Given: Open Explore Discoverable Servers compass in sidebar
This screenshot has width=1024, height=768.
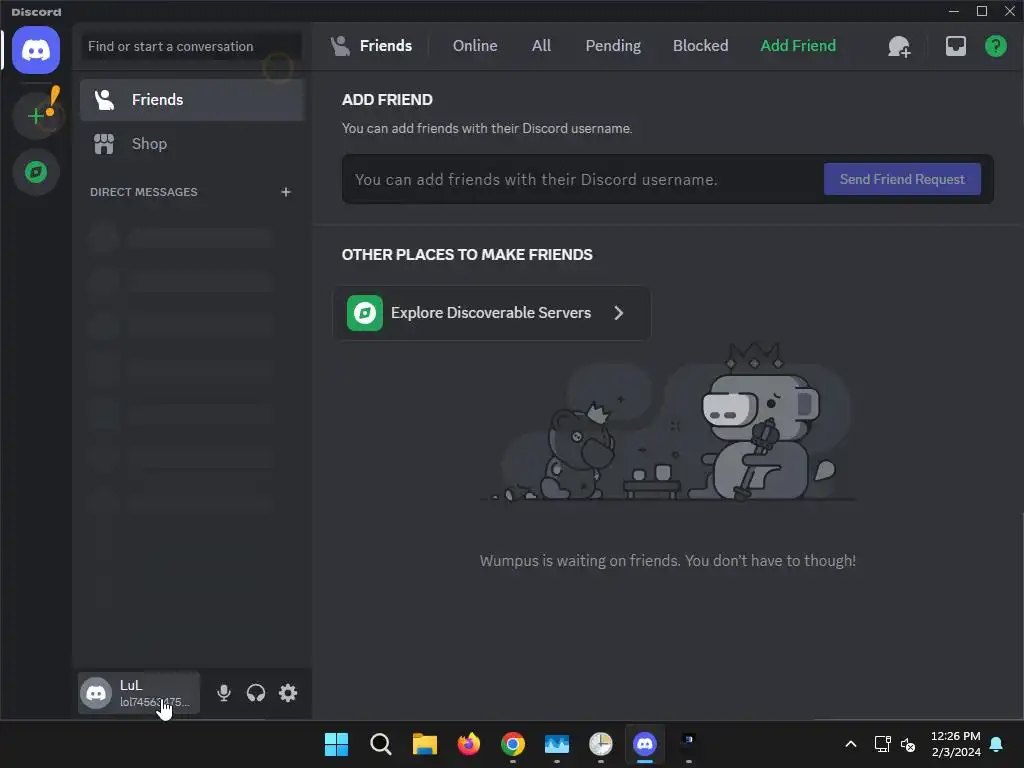Looking at the screenshot, I should [x=36, y=172].
